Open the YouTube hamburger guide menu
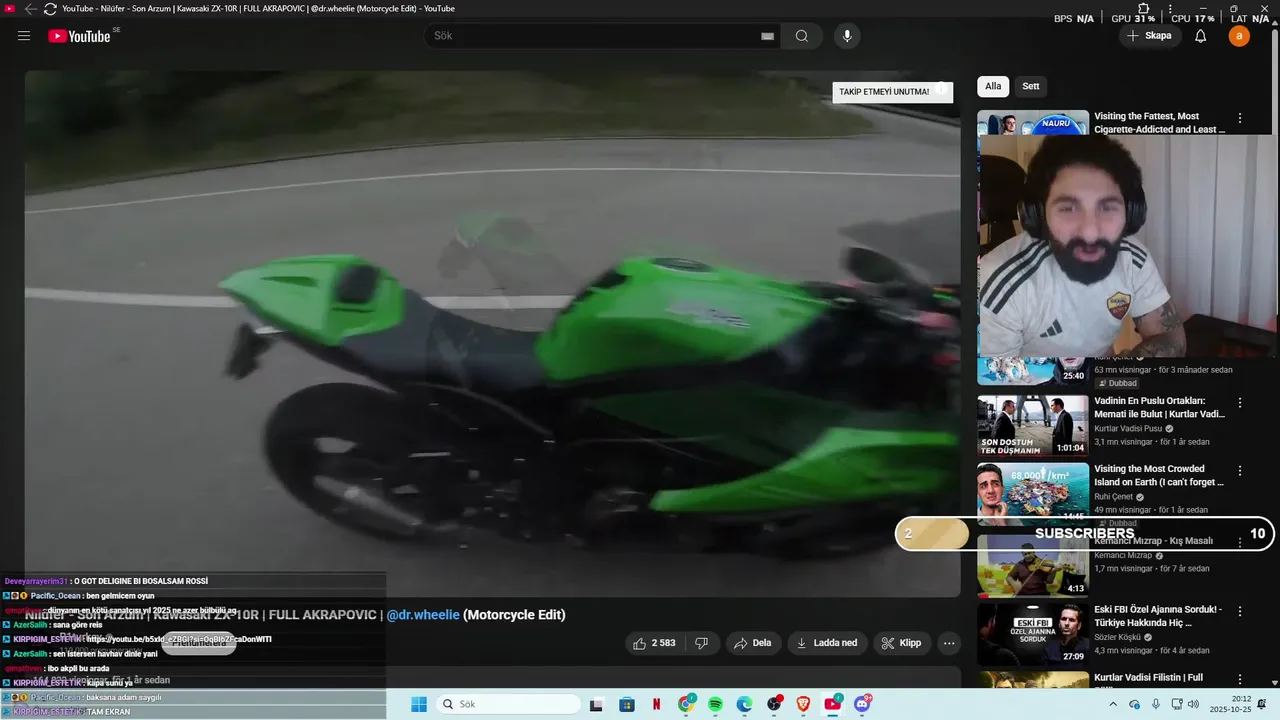This screenshot has width=1280, height=720. (x=24, y=36)
